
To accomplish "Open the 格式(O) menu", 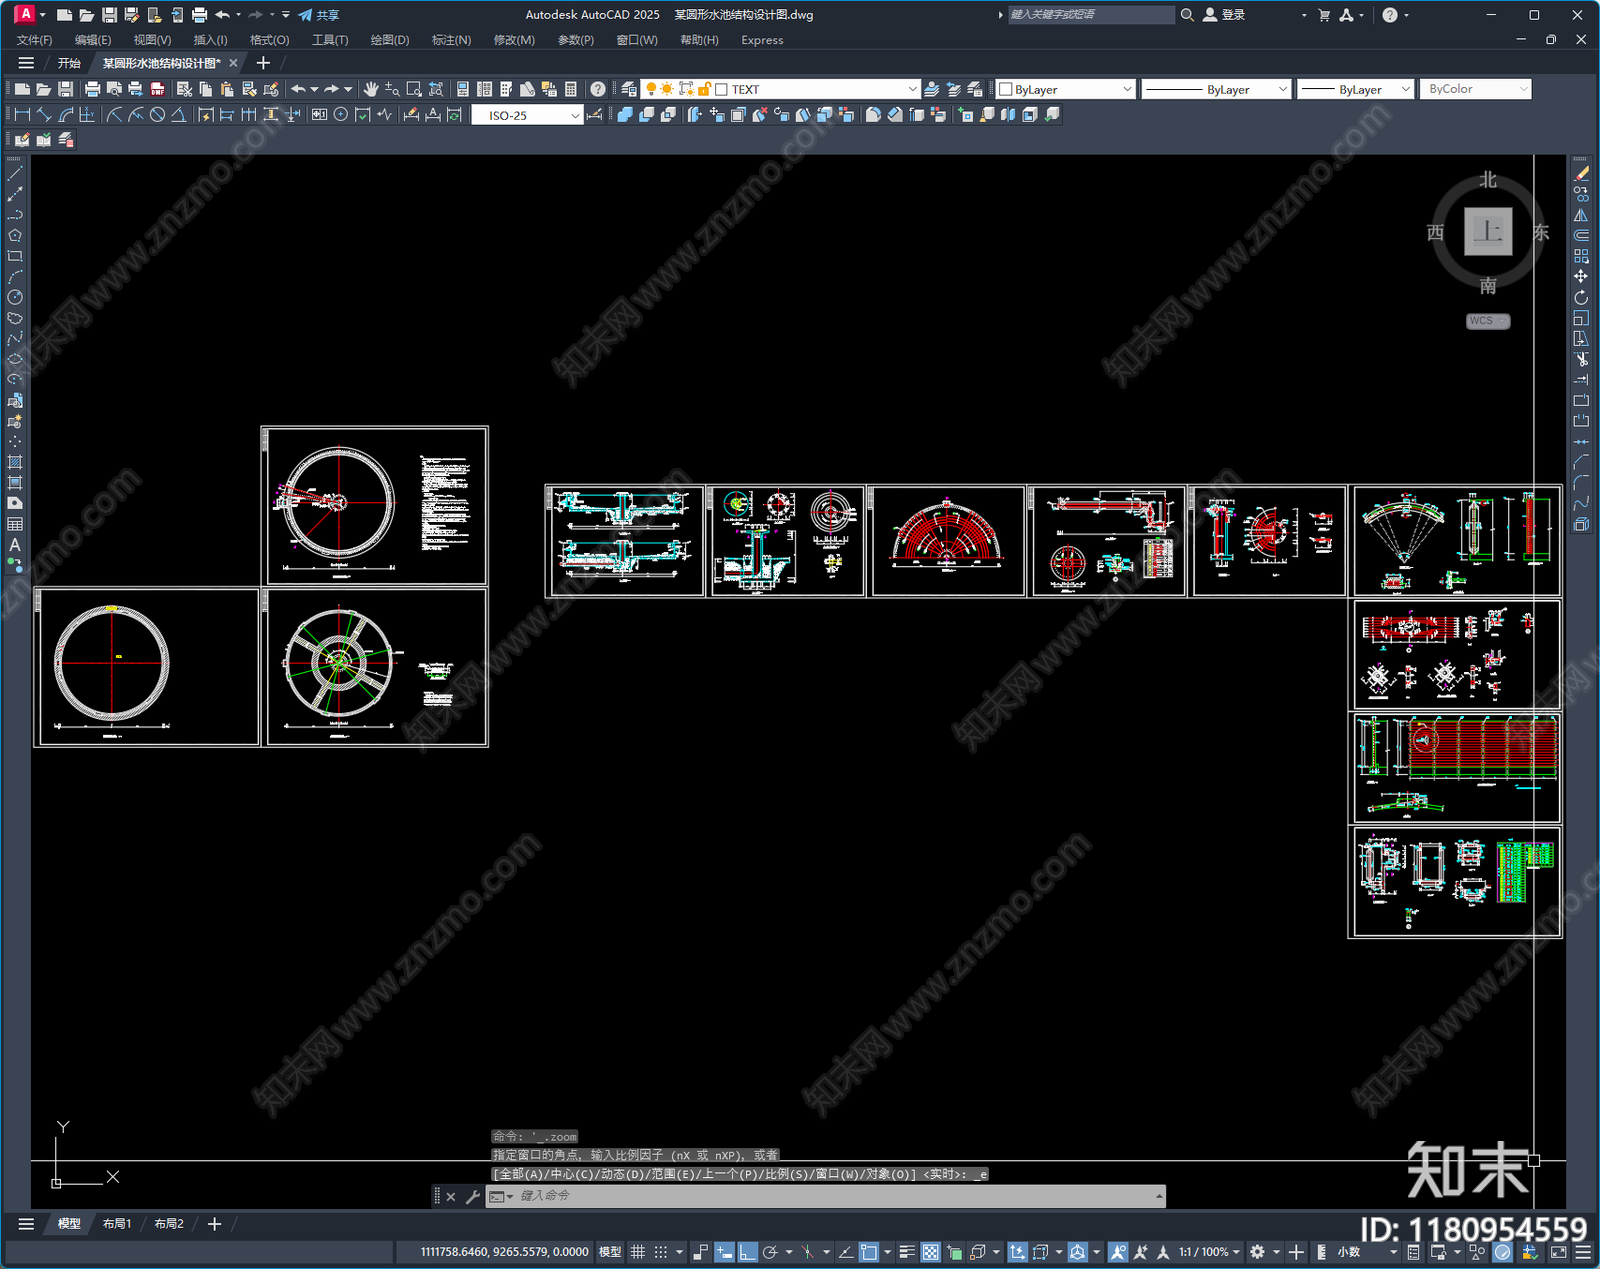I will [x=269, y=40].
